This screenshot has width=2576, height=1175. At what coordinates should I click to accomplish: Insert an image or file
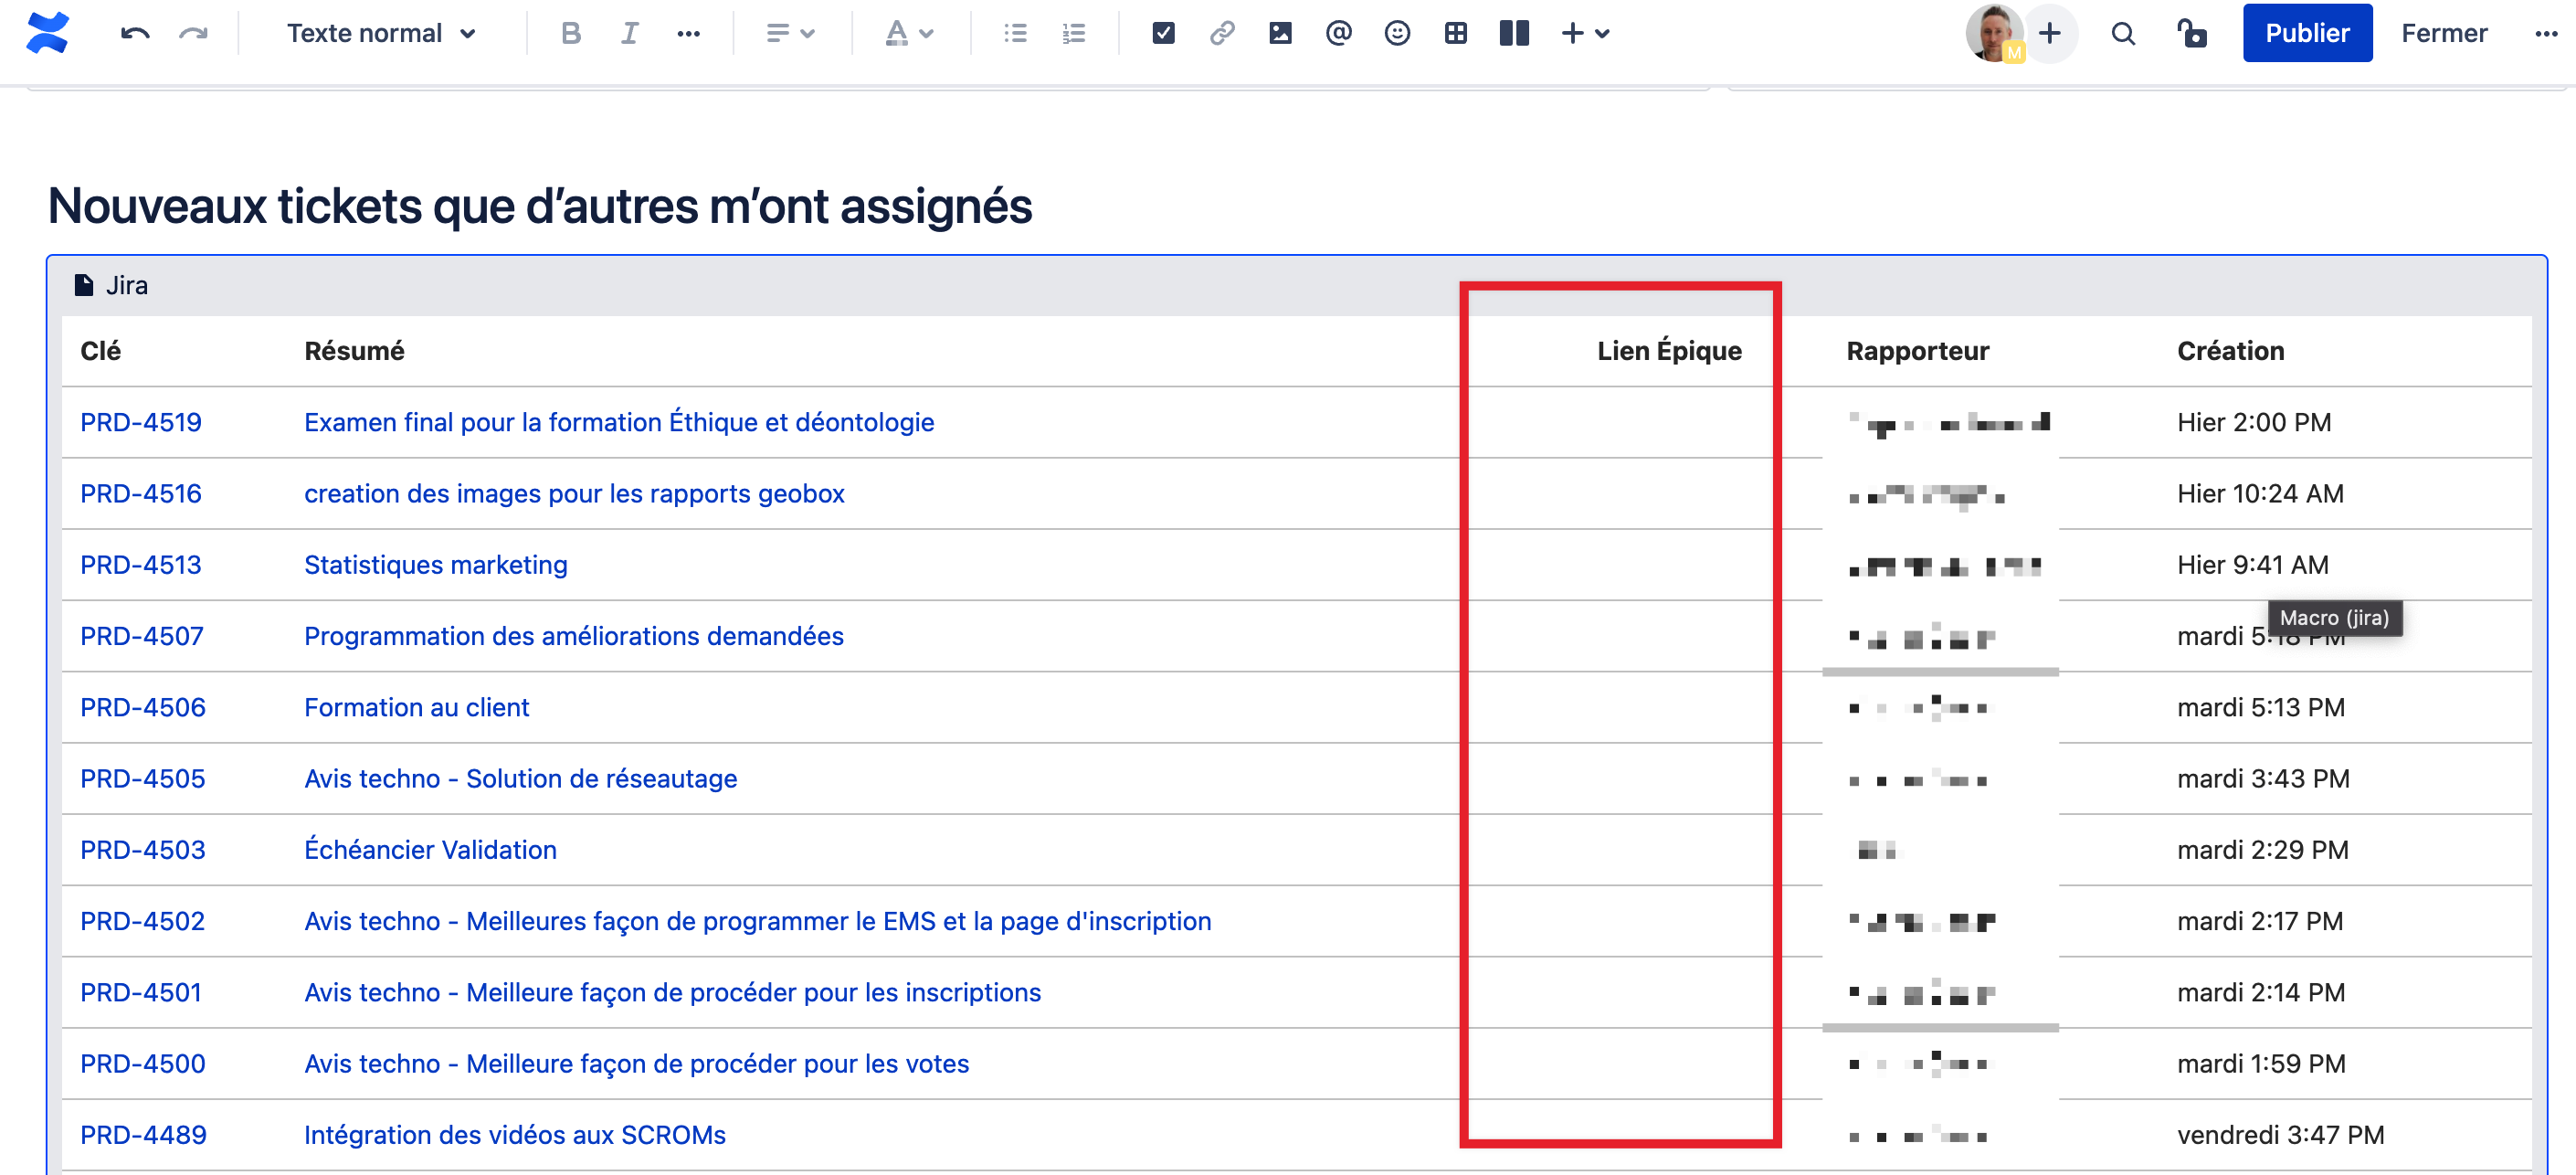click(1280, 34)
